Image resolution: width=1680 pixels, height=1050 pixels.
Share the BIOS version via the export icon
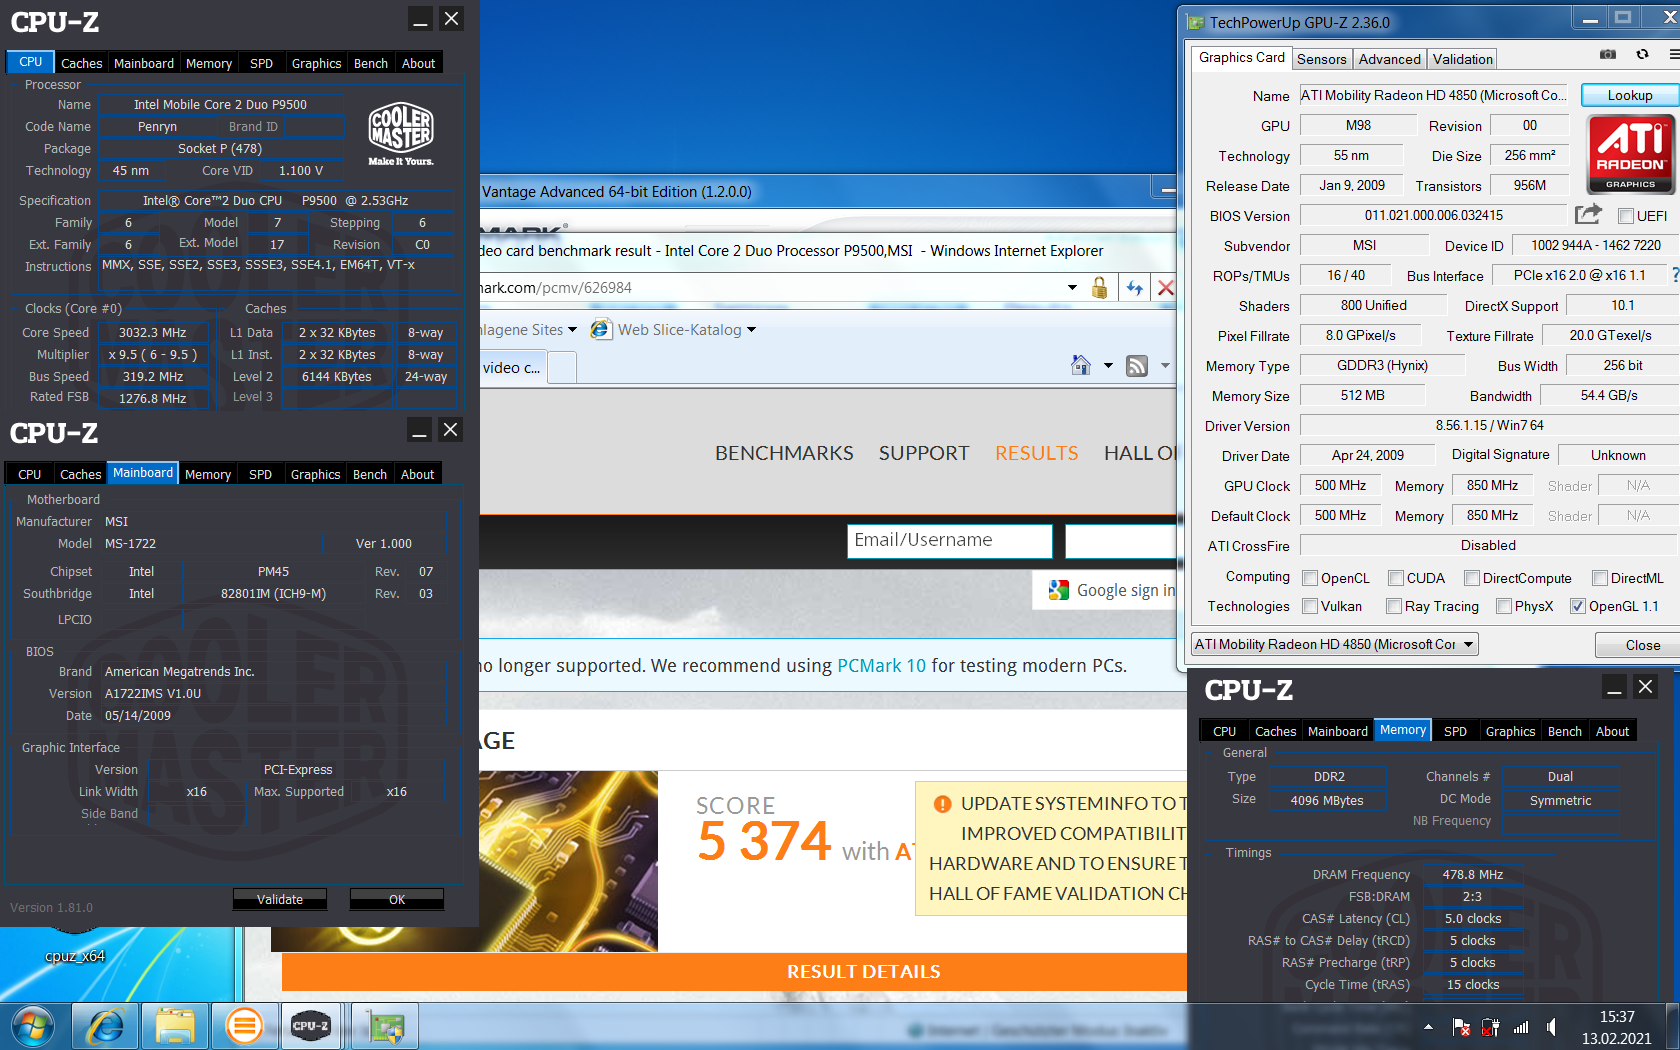[1588, 214]
